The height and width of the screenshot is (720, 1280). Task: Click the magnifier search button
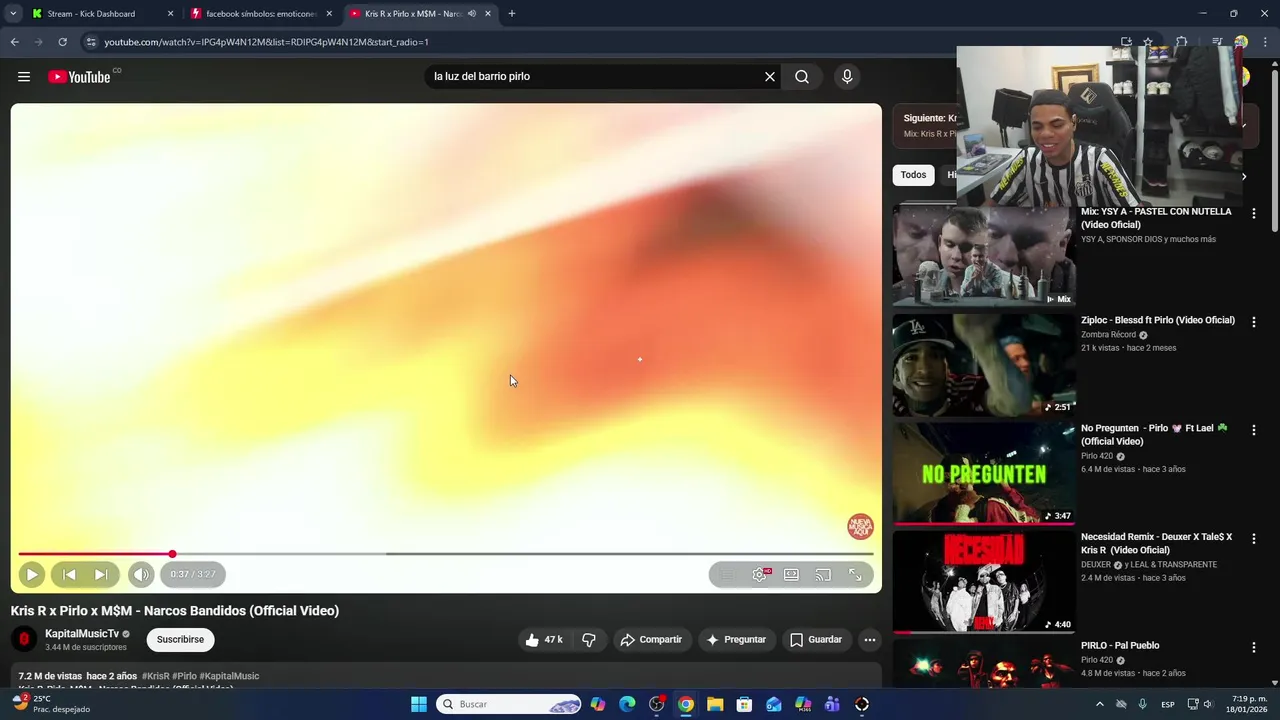(x=802, y=76)
